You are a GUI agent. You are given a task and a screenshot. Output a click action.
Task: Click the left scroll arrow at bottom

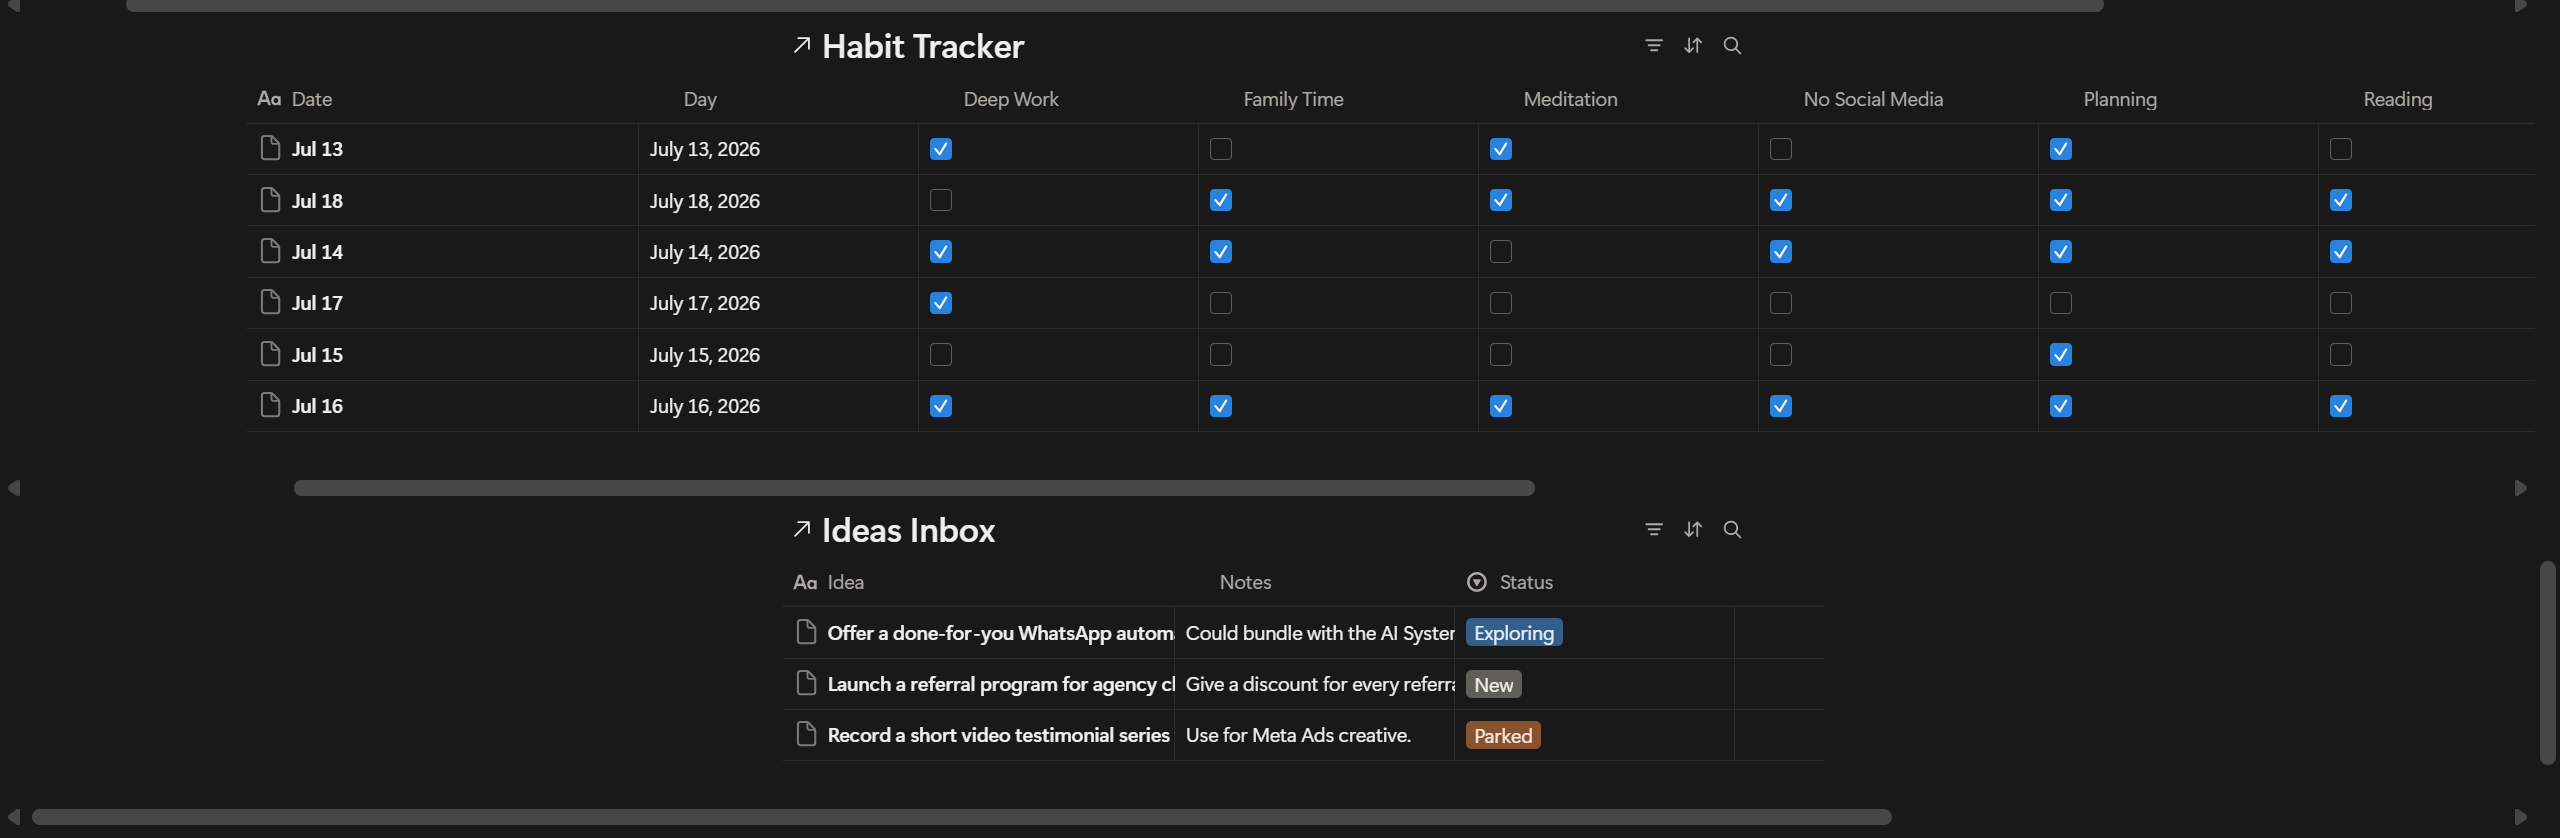14,817
